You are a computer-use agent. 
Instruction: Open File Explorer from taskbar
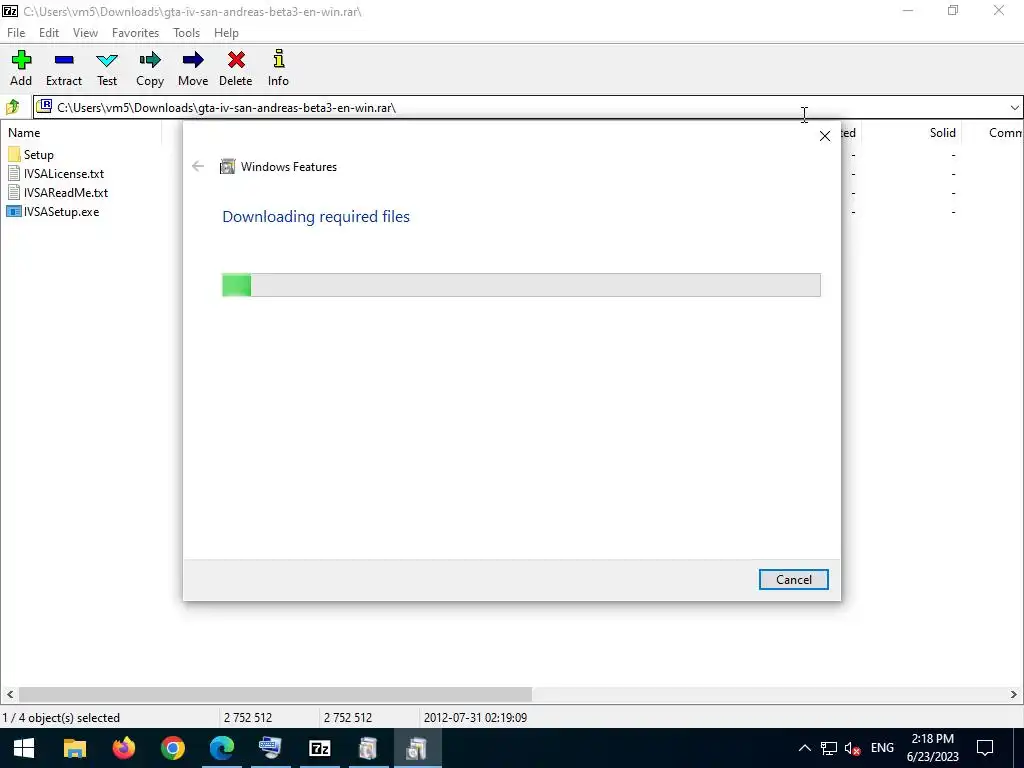coord(74,748)
